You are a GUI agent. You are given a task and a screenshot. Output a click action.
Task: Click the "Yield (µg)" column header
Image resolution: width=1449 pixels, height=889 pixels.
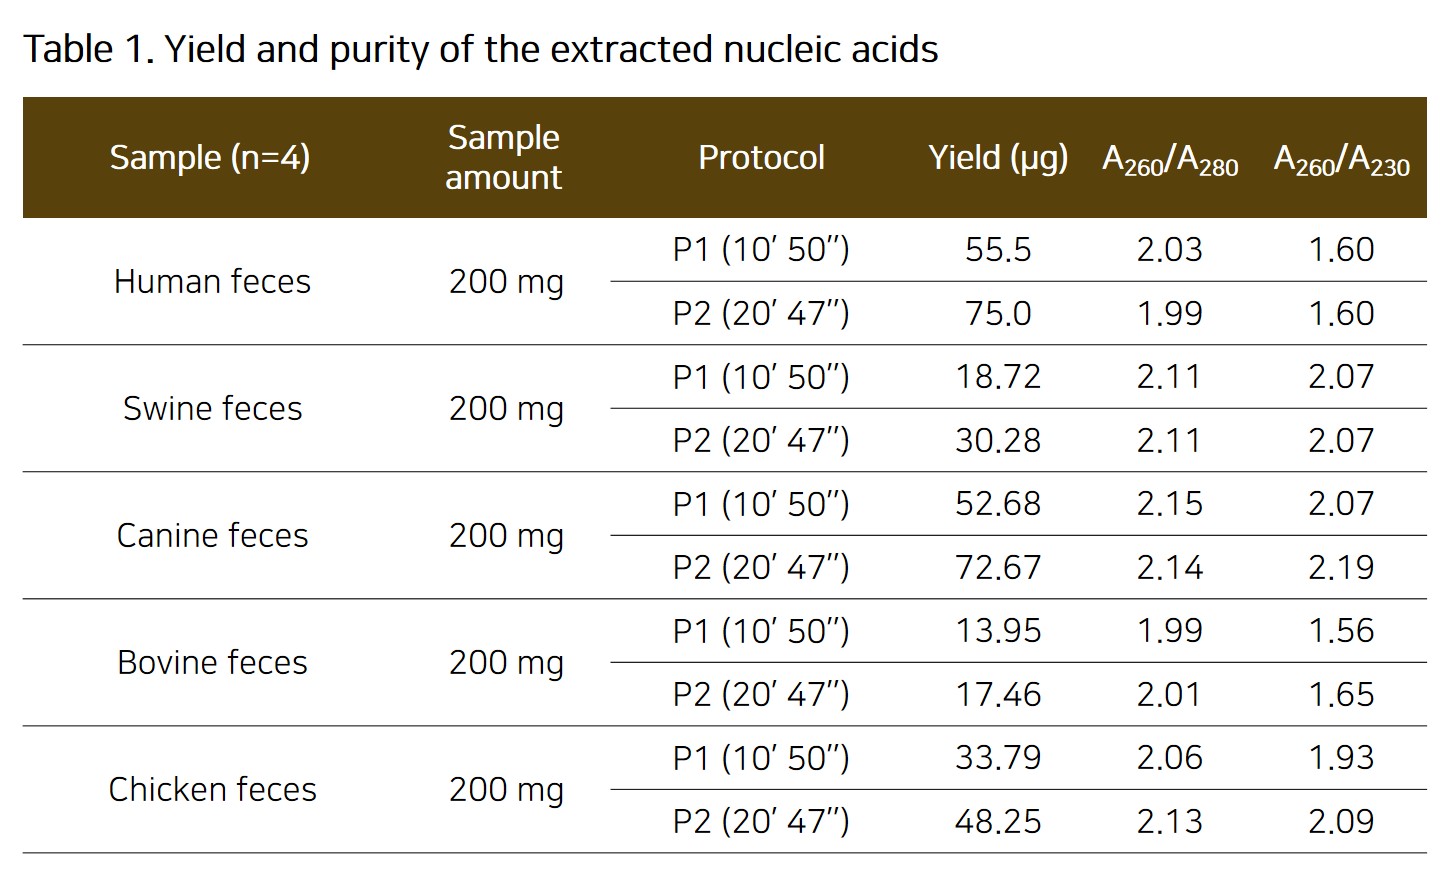998,157
